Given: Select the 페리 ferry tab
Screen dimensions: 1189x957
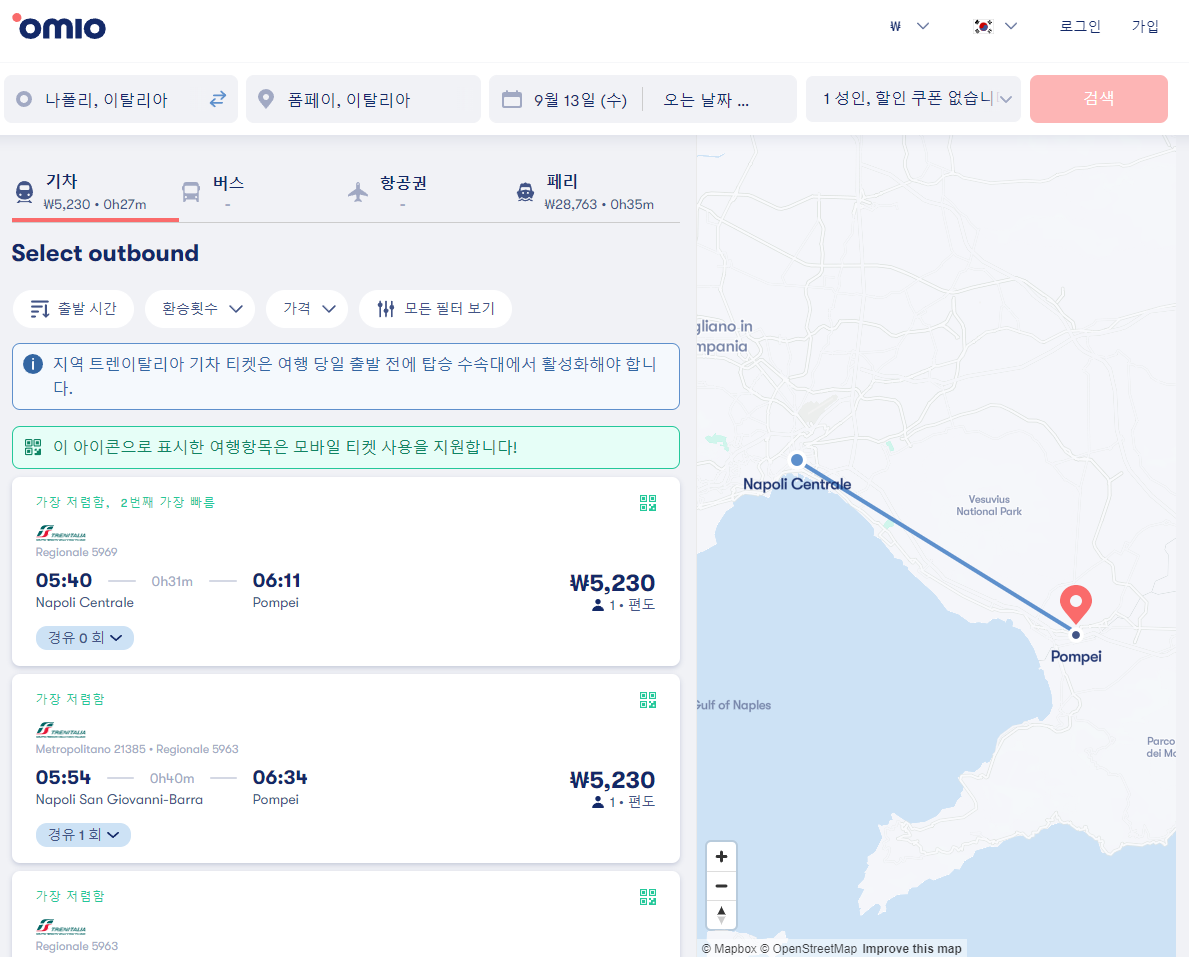Looking at the screenshot, I should pos(596,193).
